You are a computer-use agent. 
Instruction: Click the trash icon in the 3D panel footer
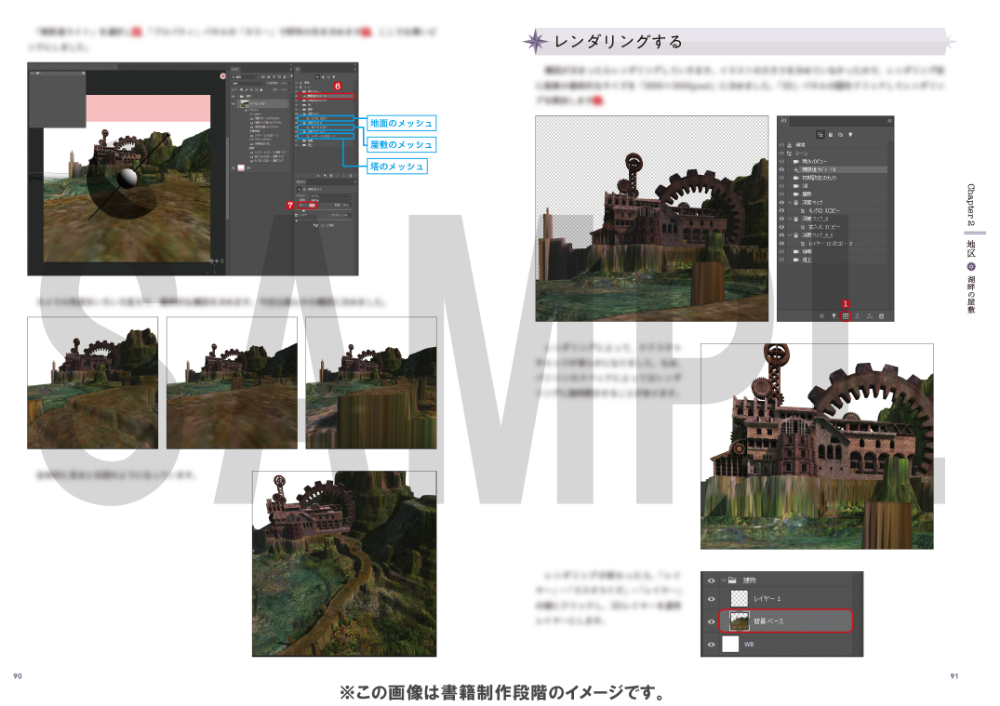882,316
